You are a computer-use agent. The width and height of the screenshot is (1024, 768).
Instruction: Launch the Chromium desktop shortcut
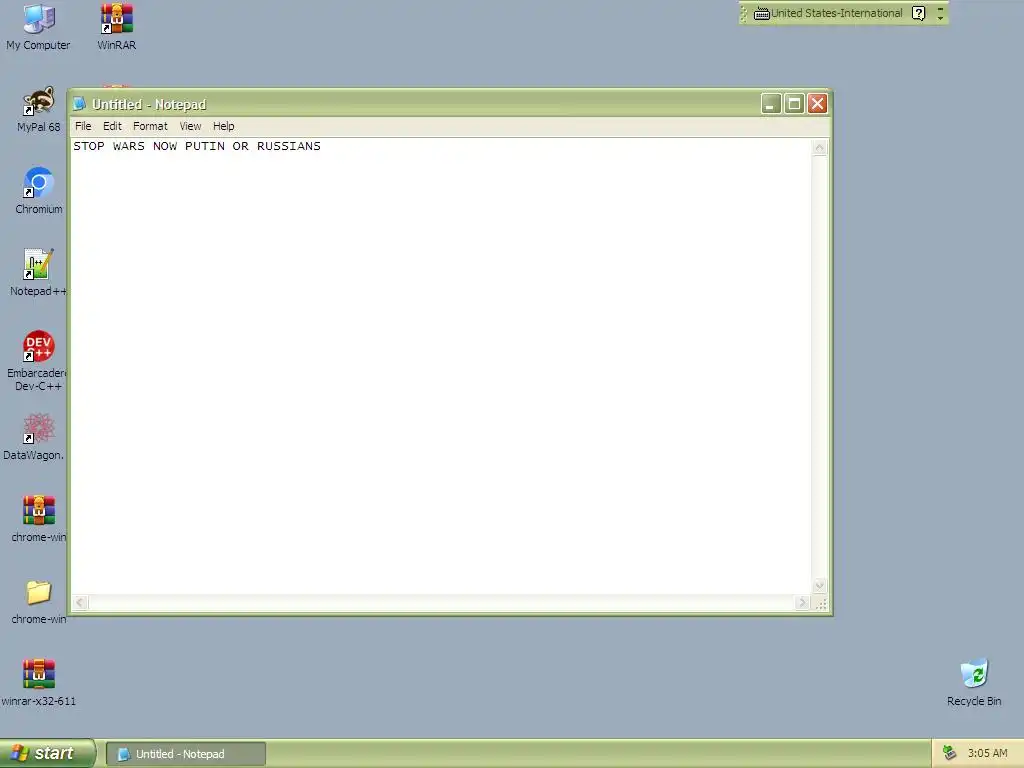(x=39, y=191)
